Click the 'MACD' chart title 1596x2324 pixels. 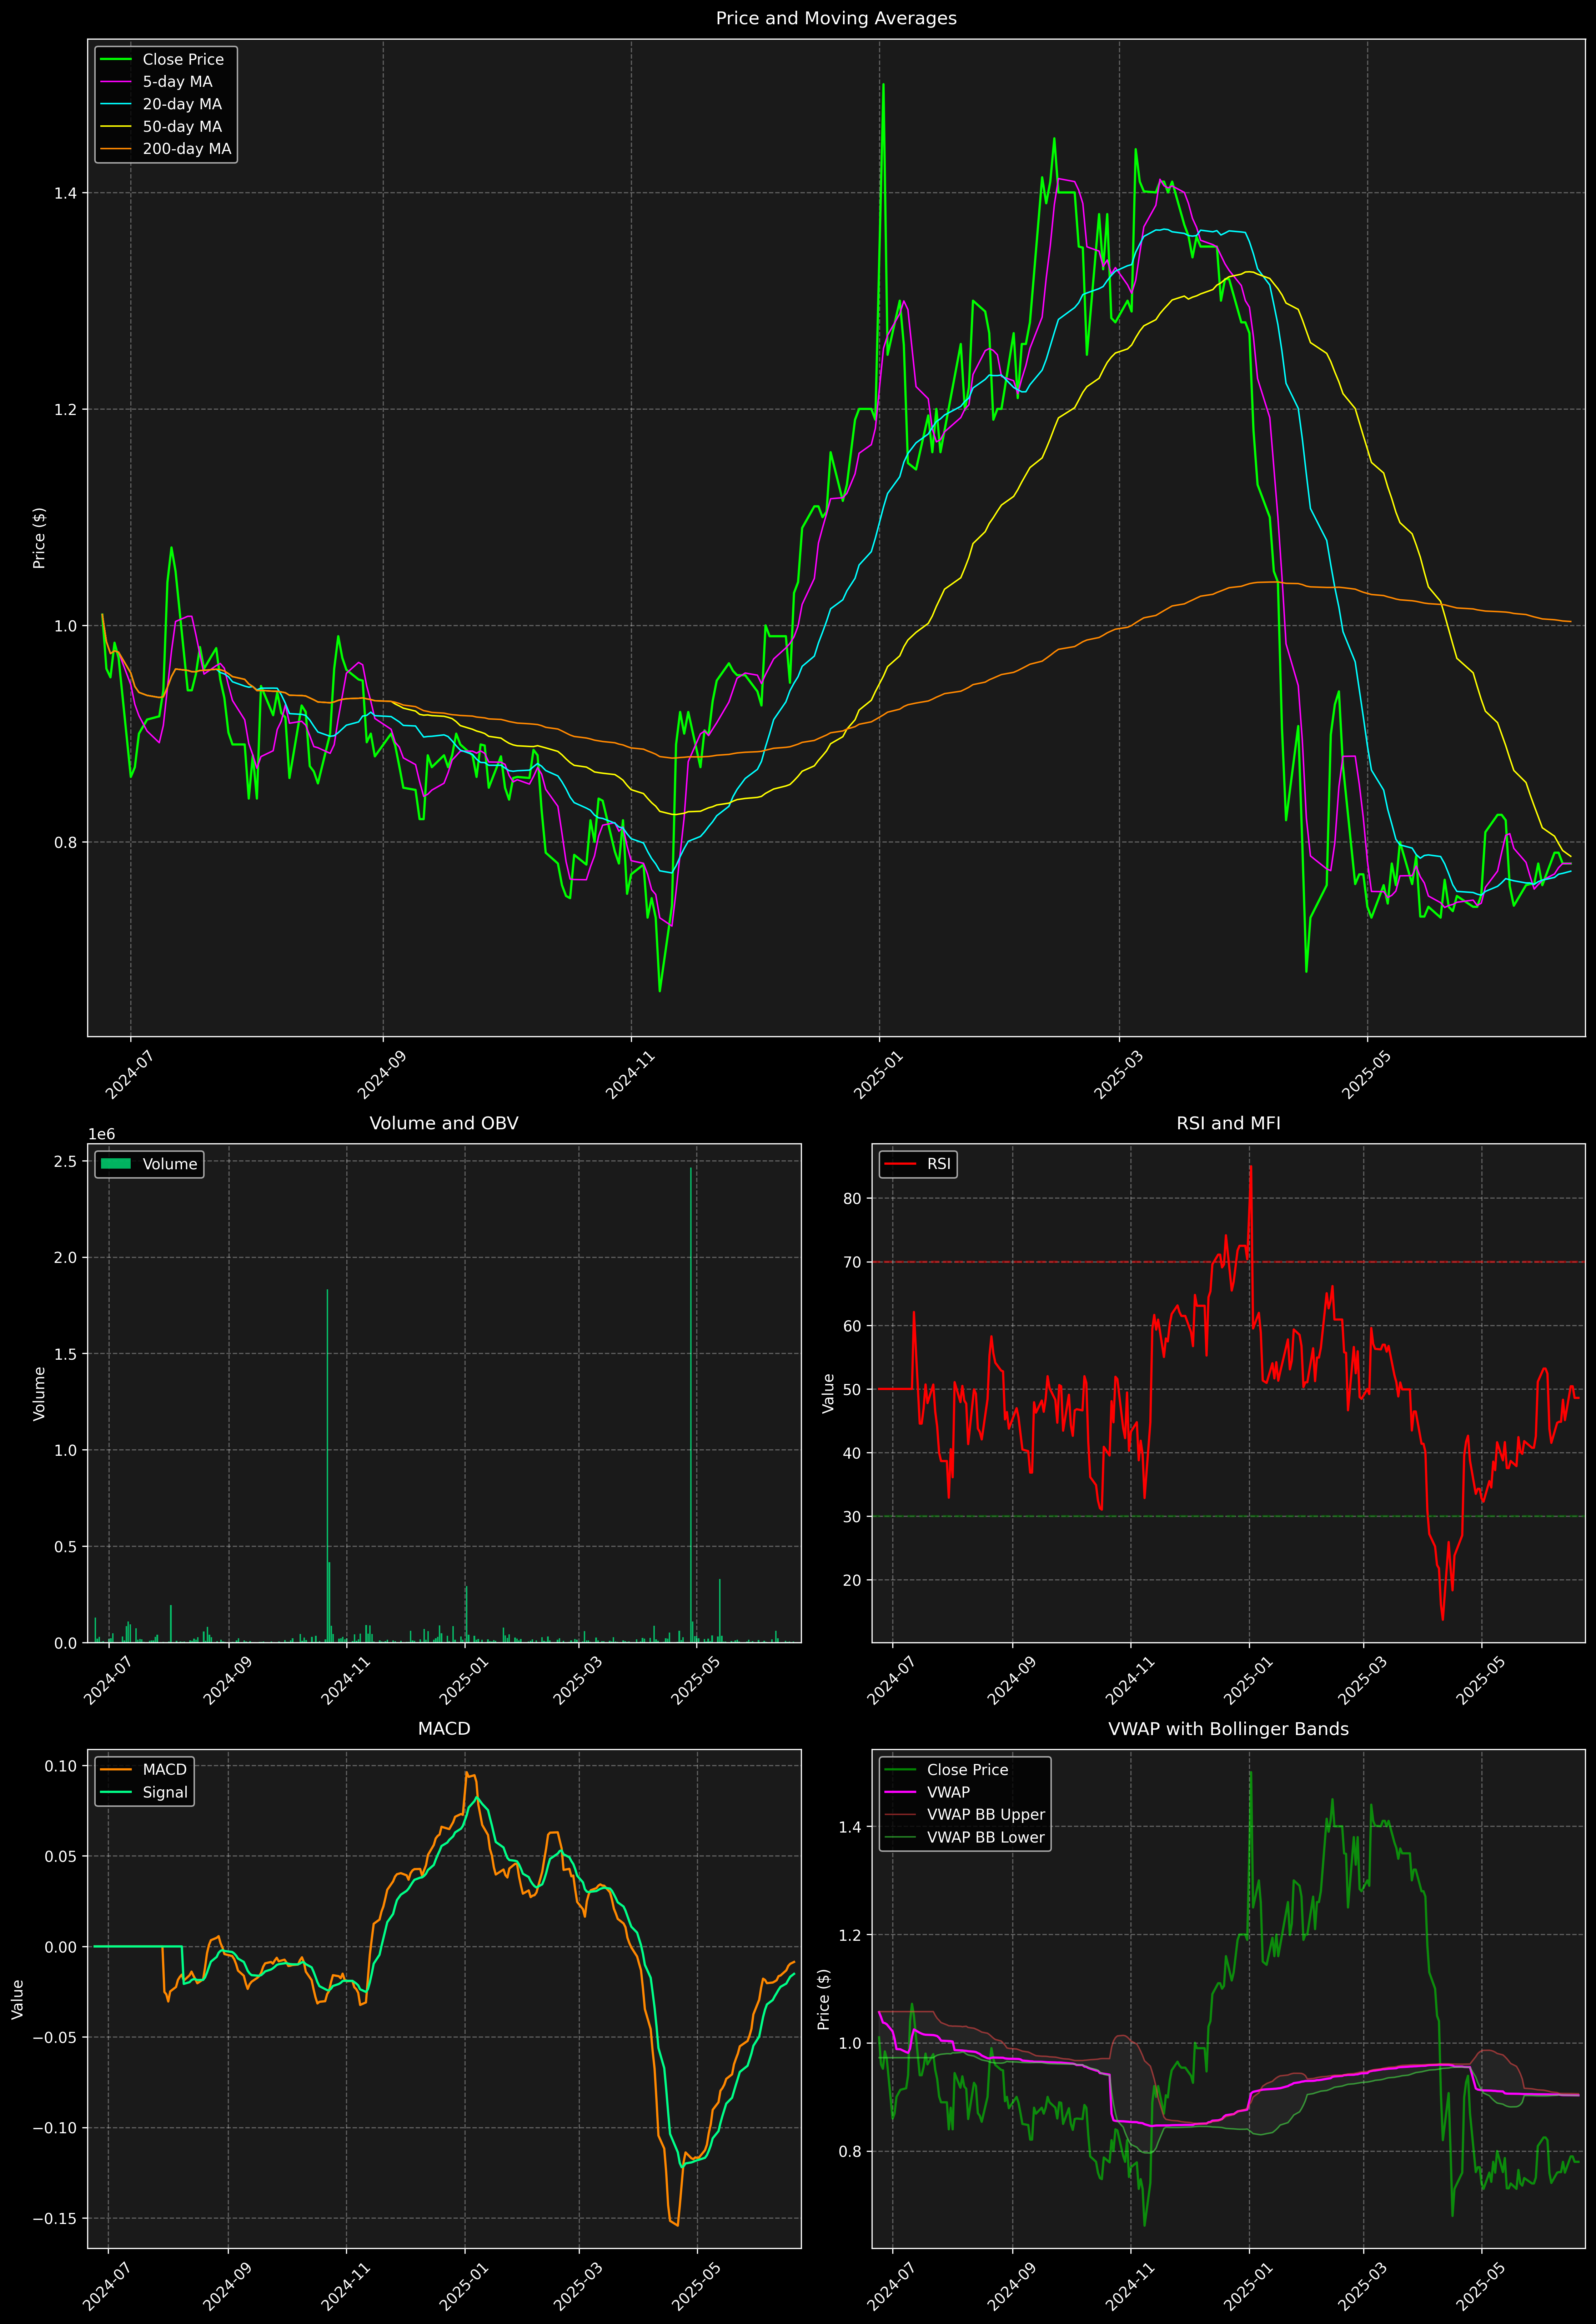click(444, 1729)
